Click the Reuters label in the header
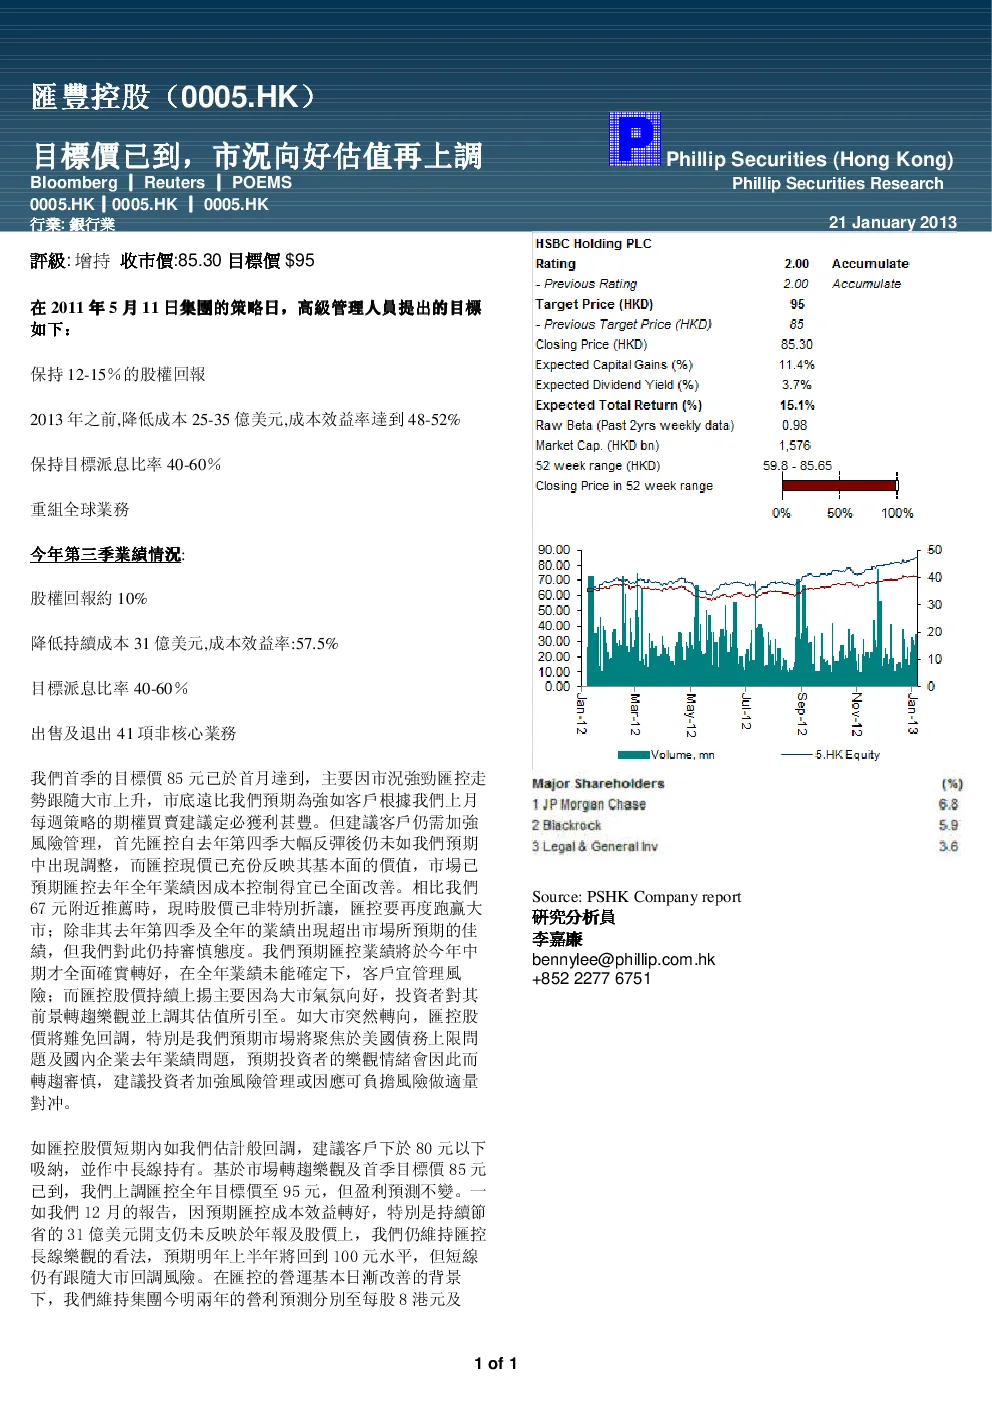Viewport: 992px width, 1403px height. (x=174, y=182)
